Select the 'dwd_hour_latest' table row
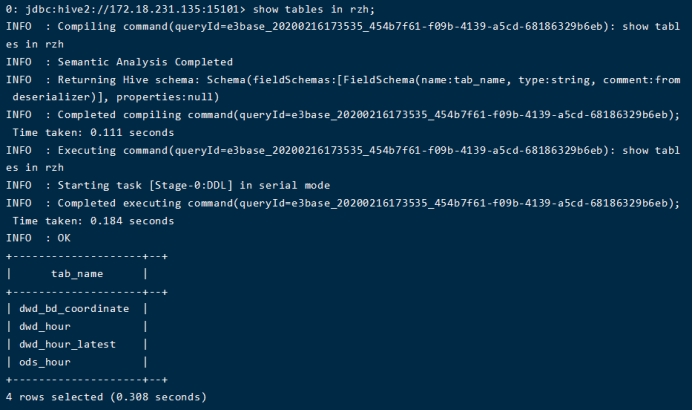Screen dimensions: 693x410 [x=67, y=344]
